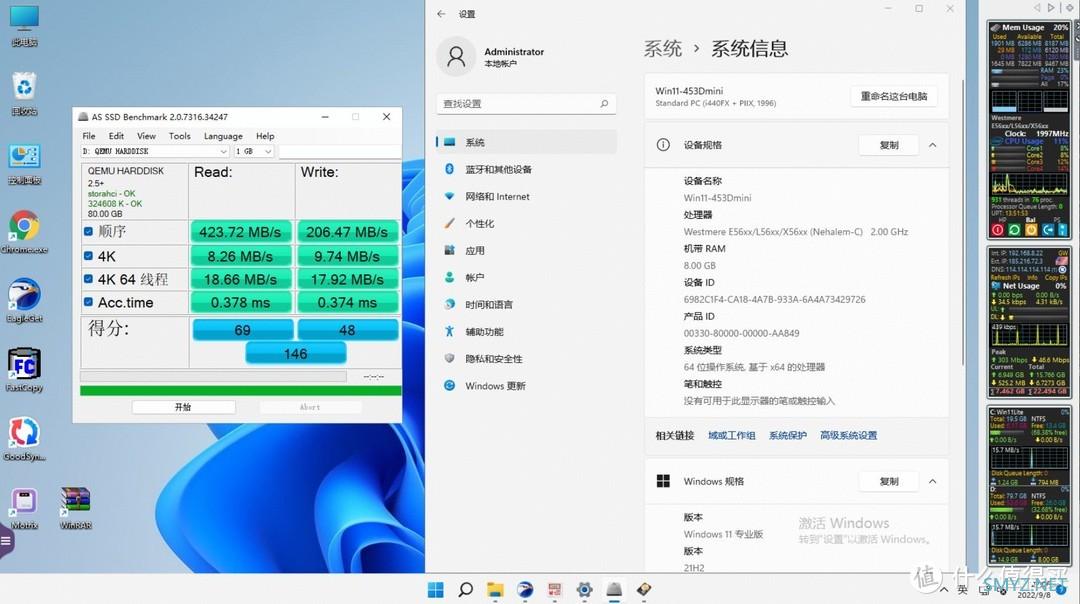Viewport: 1080px width, 604px height.
Task: Click the light blue icon at the right end of the CPU gadget power buttons
Action: tap(1062, 230)
